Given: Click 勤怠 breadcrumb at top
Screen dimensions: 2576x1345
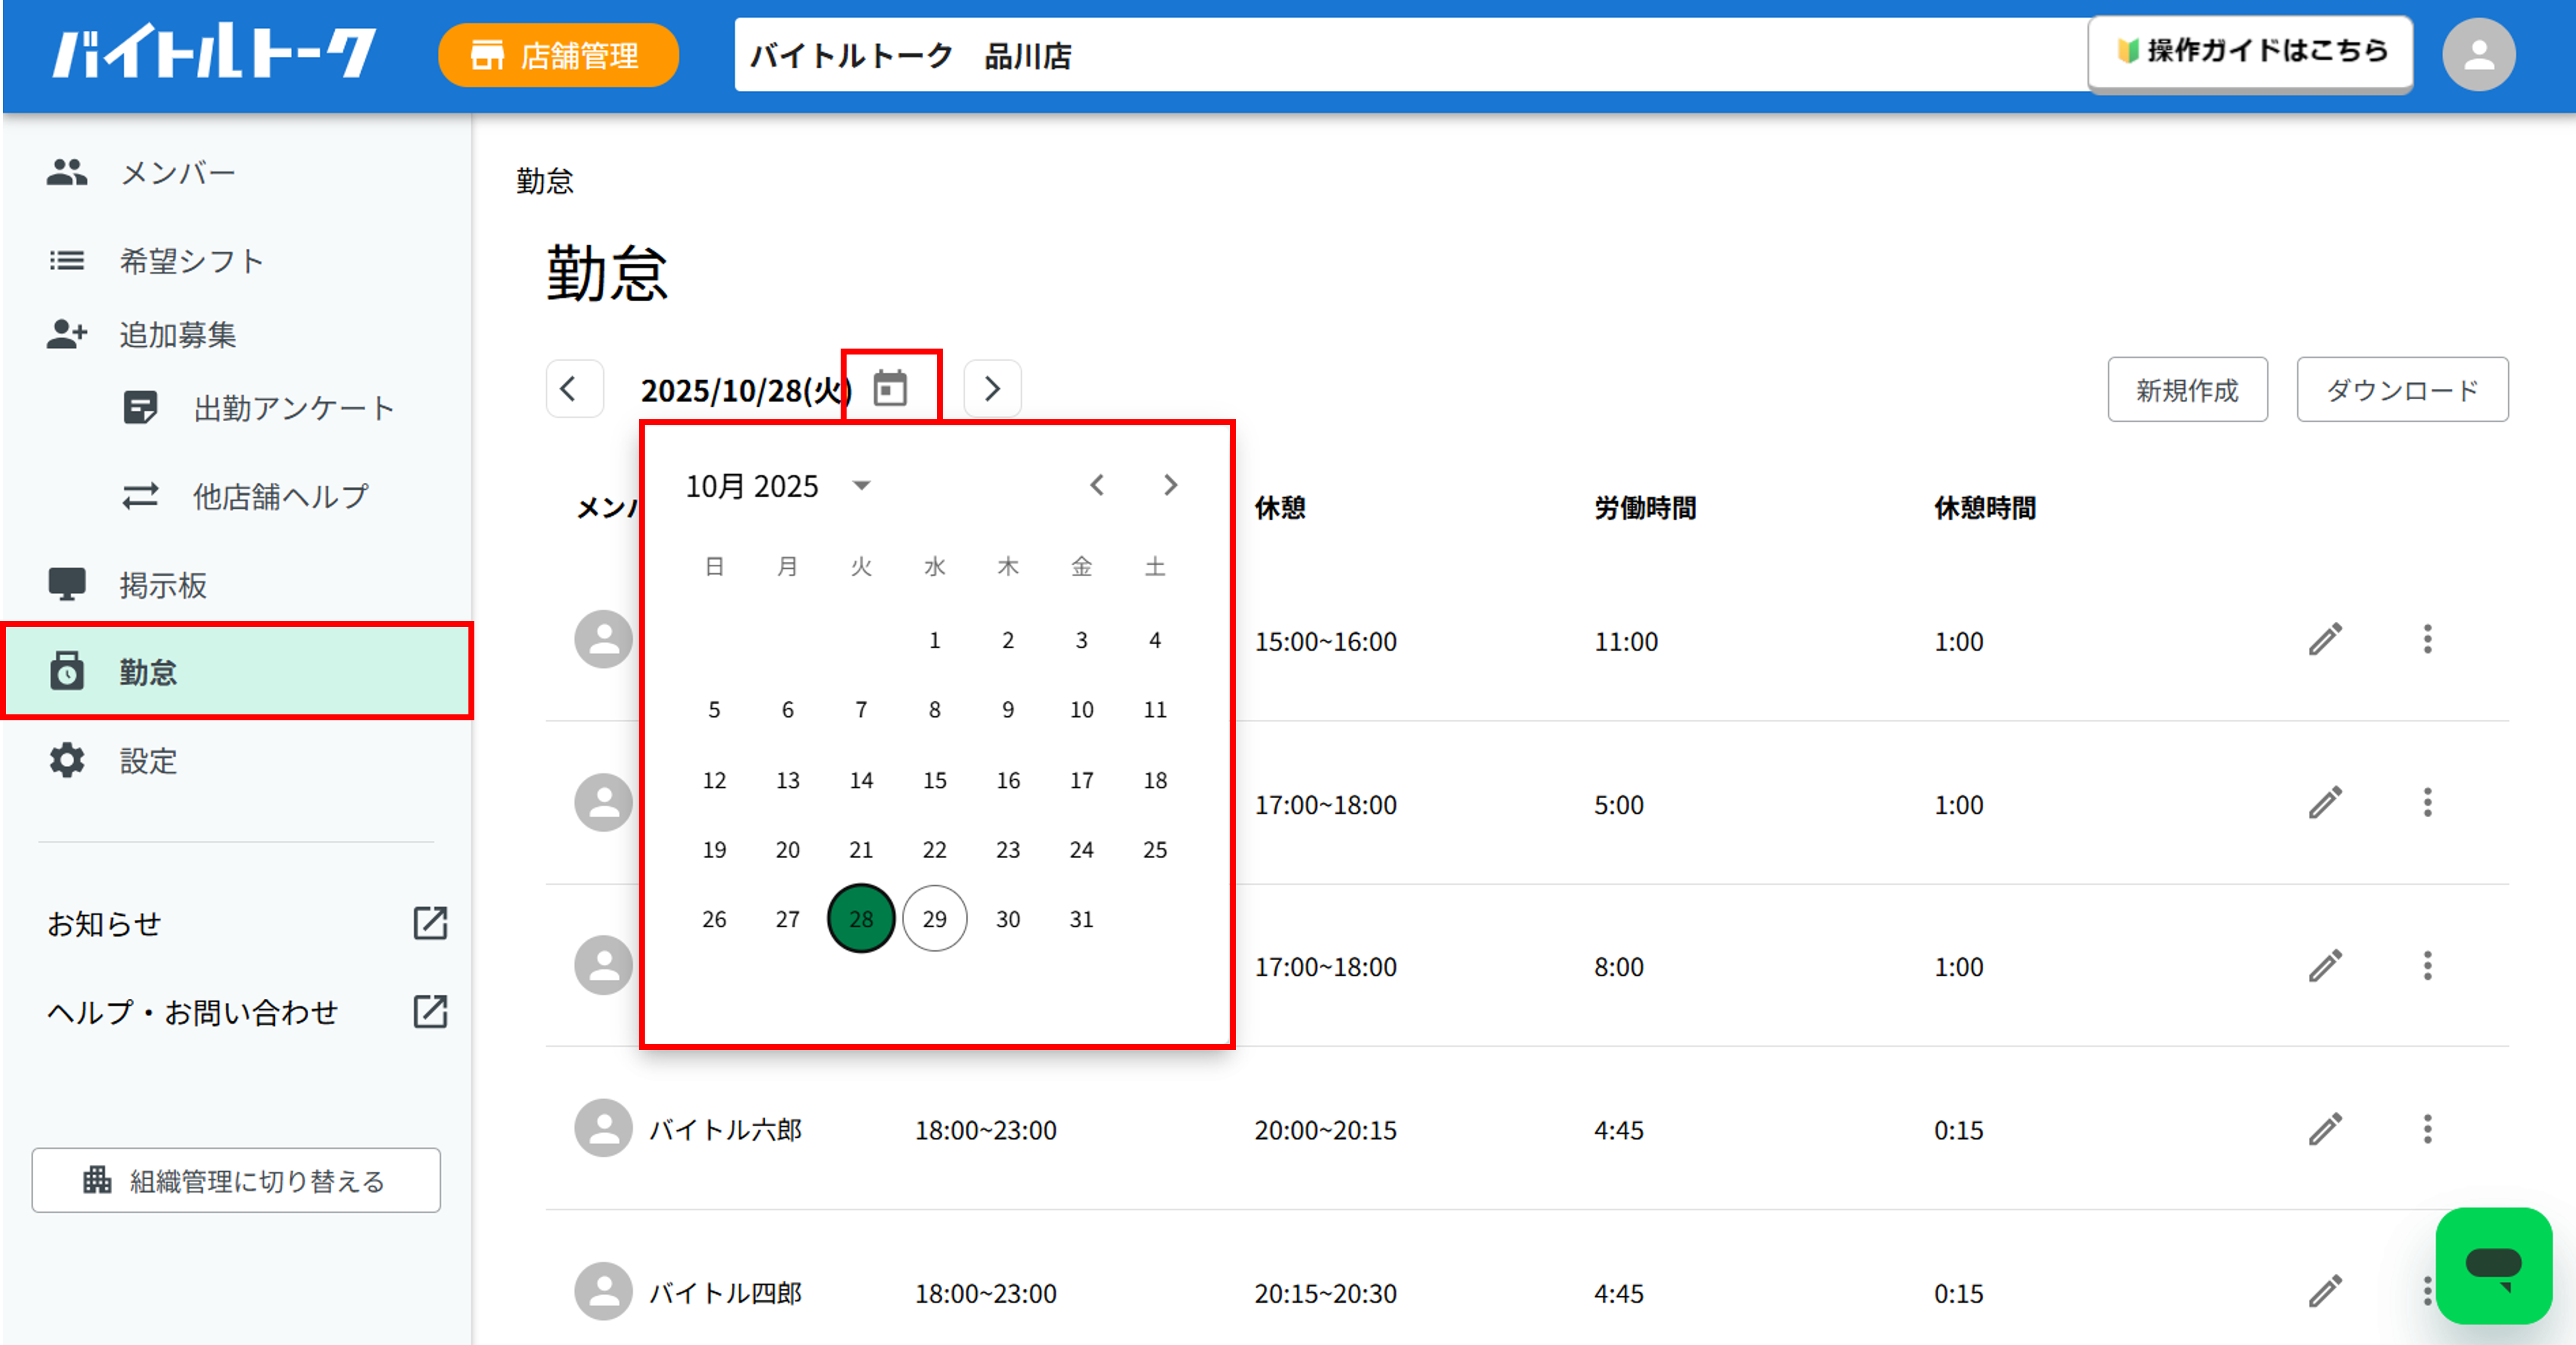Looking at the screenshot, I should [545, 181].
